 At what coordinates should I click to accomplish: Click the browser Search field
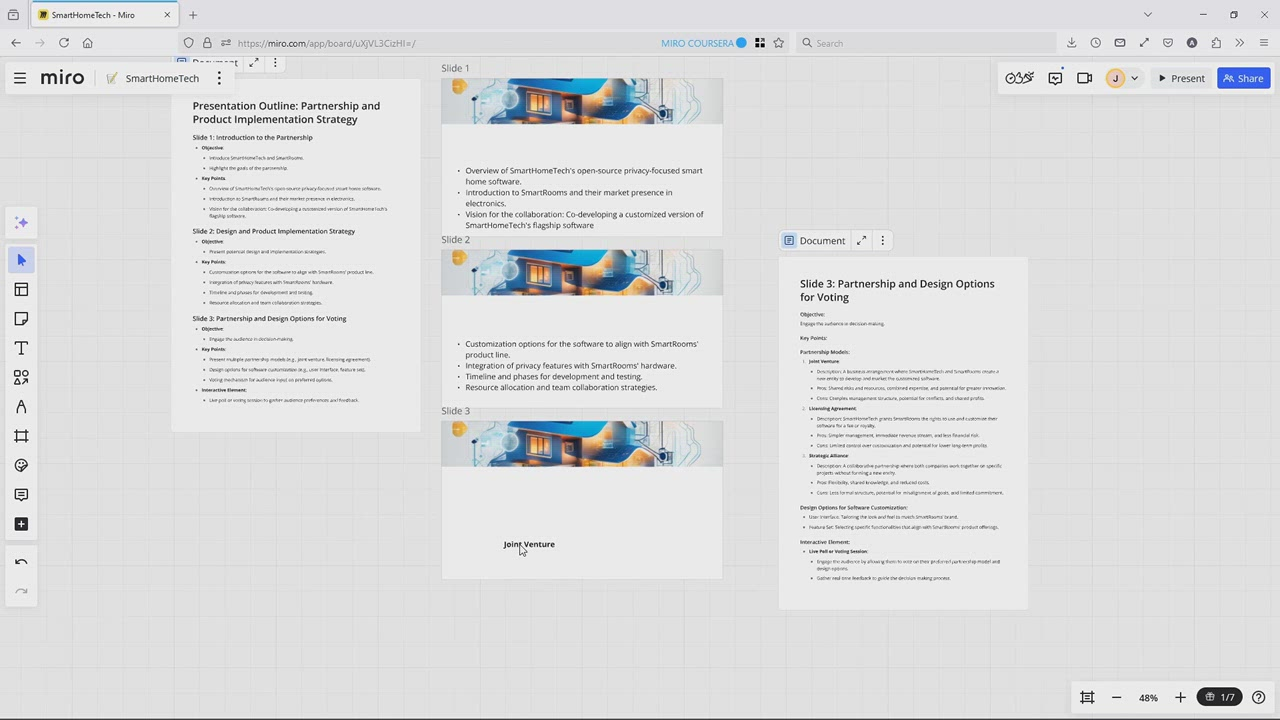point(925,43)
